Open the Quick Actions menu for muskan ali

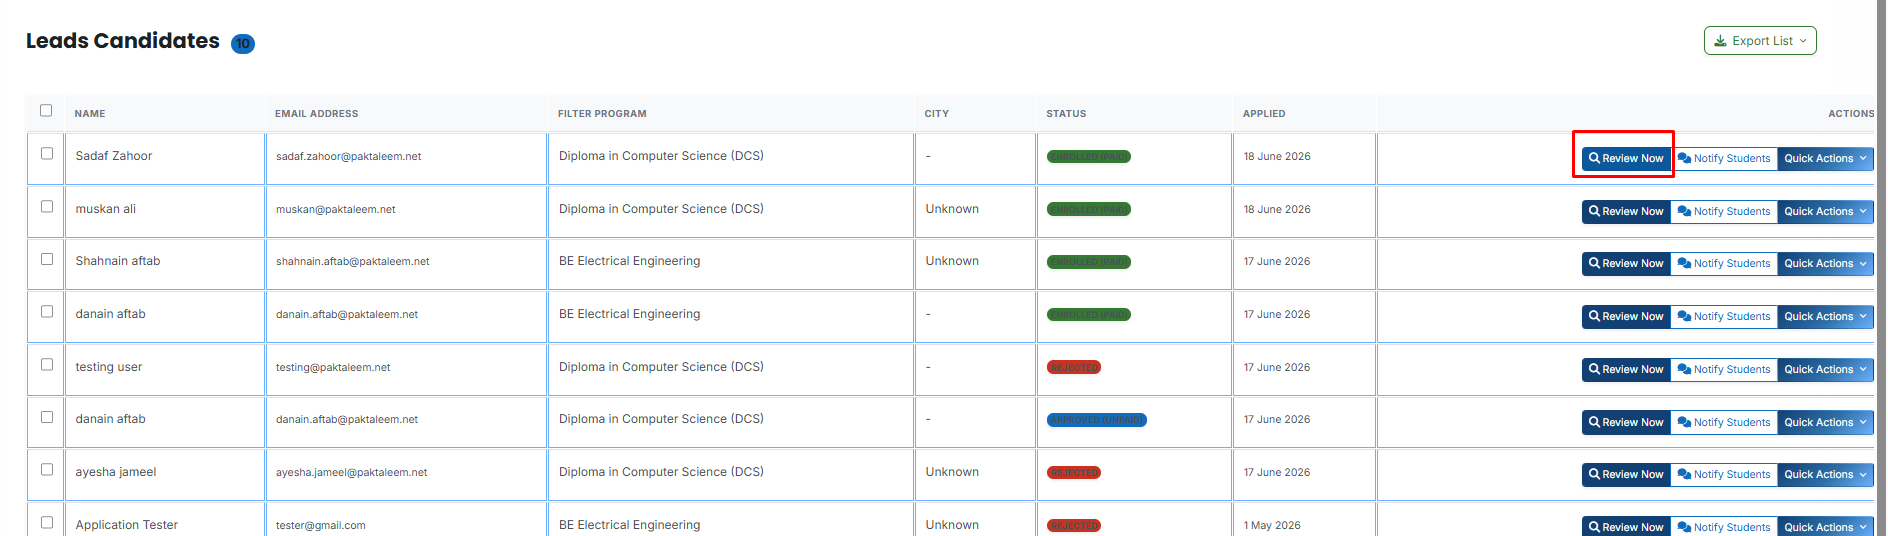point(1826,212)
